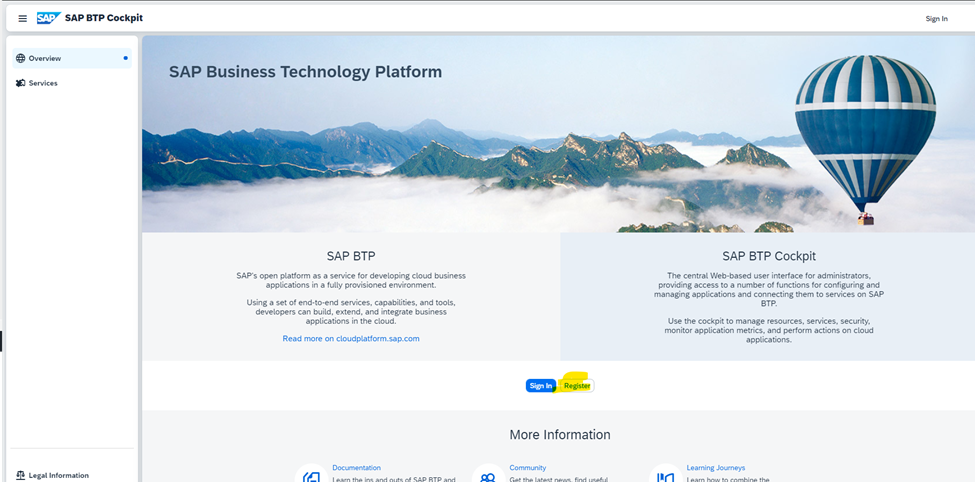Open the Community link
The height and width of the screenshot is (482, 975).
coord(527,468)
